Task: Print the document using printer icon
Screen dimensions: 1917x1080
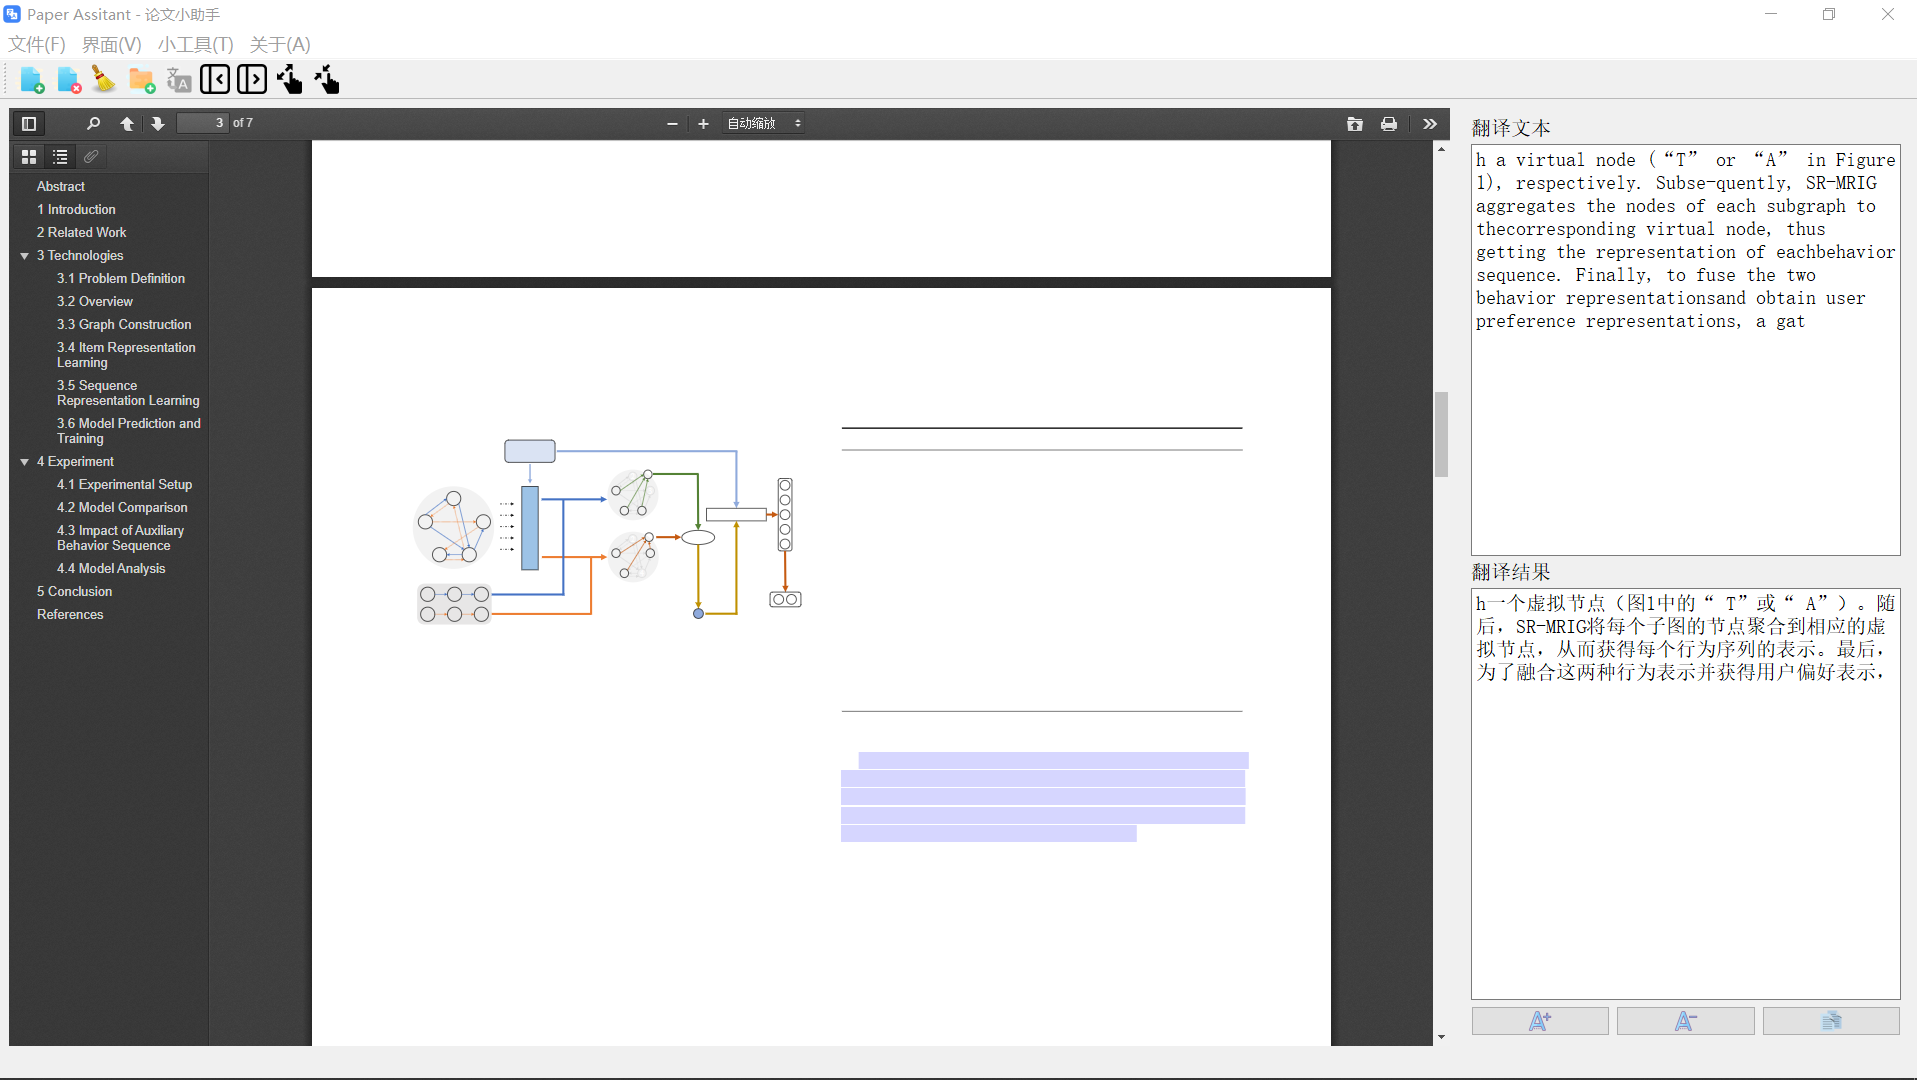Action: click(1389, 123)
